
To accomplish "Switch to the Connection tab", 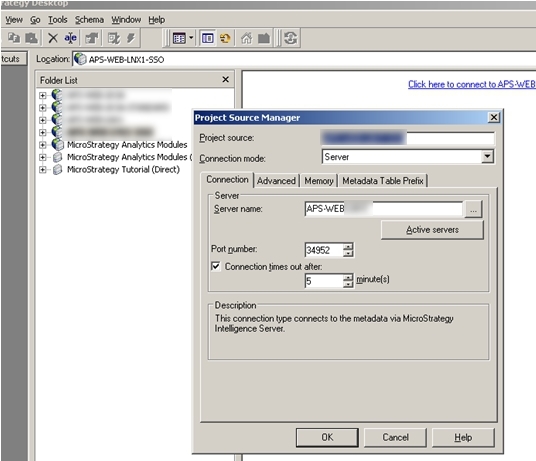I will (227, 179).
